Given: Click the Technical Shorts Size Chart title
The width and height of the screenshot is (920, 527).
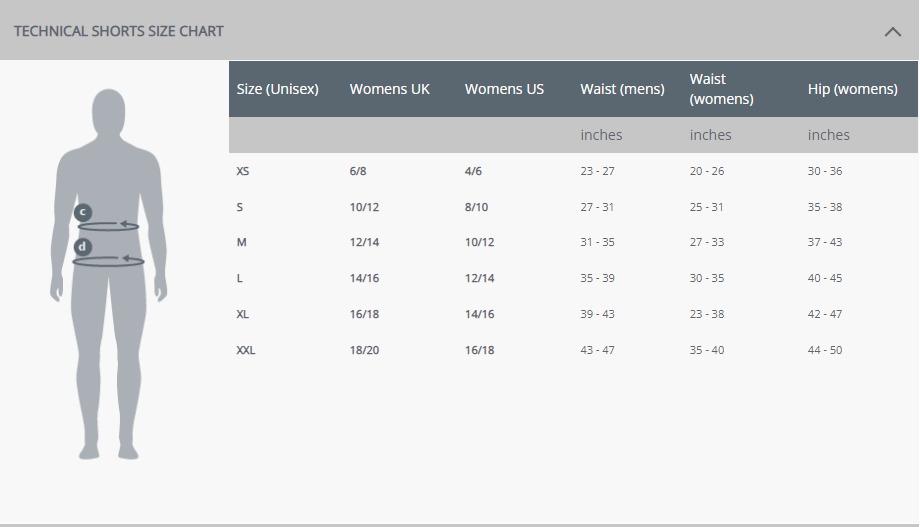Looking at the screenshot, I should (x=119, y=31).
